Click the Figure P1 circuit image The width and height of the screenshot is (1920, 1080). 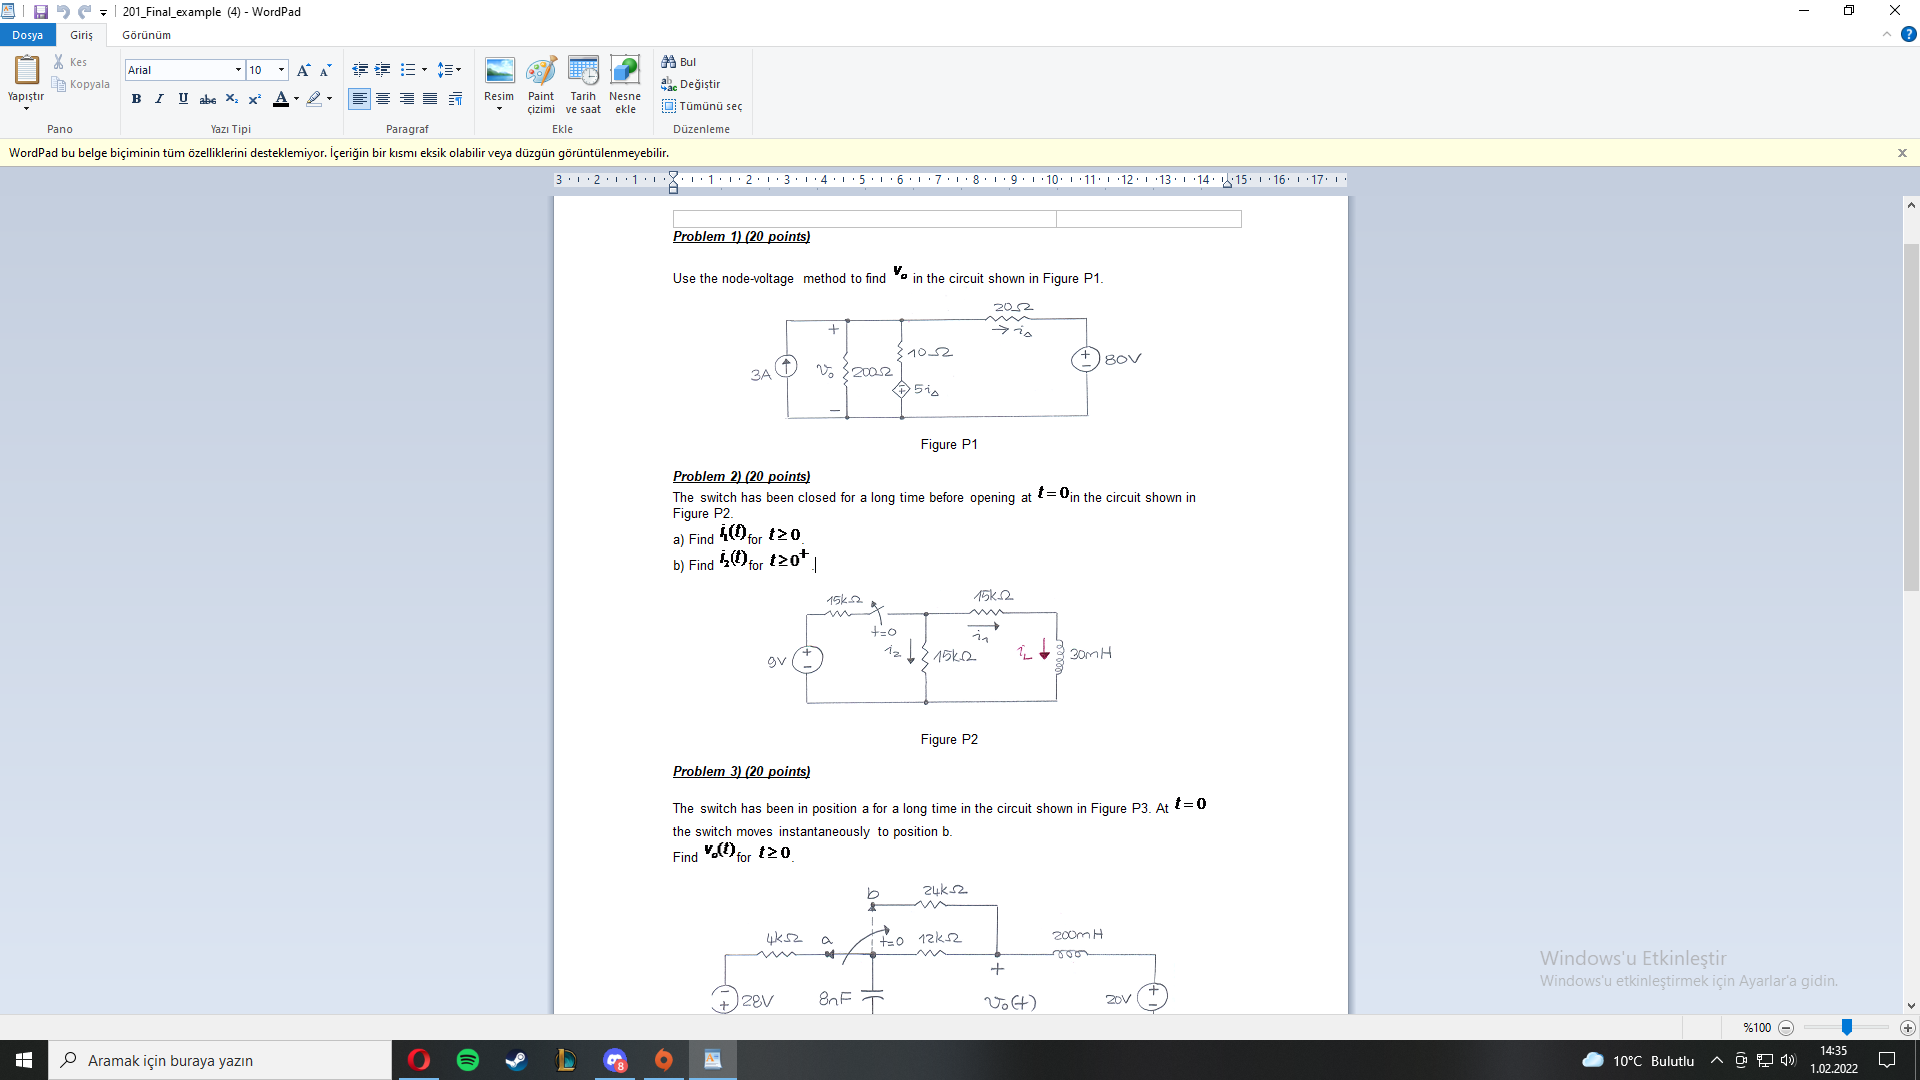click(x=945, y=362)
